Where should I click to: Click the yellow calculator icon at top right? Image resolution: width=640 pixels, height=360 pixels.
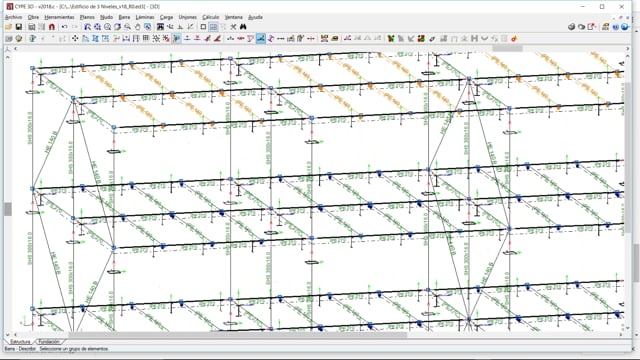point(605,27)
